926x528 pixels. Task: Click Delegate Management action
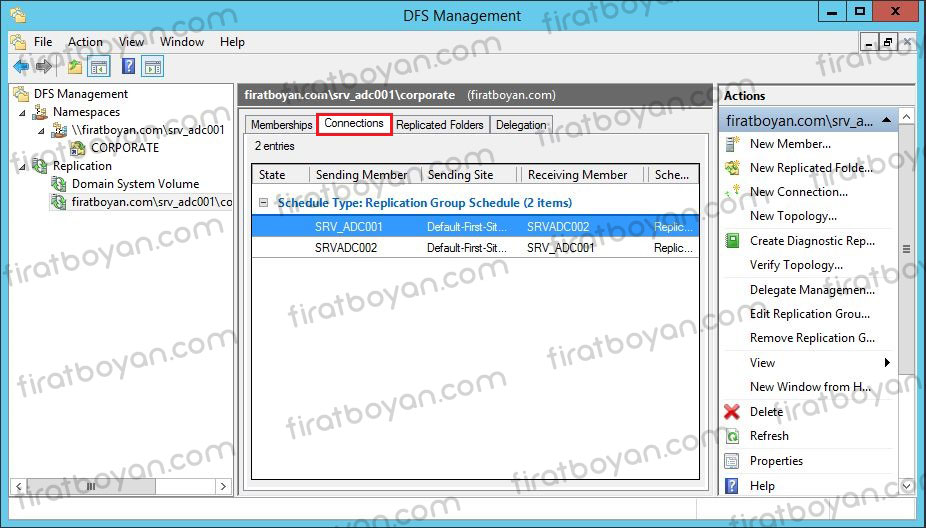tap(810, 290)
